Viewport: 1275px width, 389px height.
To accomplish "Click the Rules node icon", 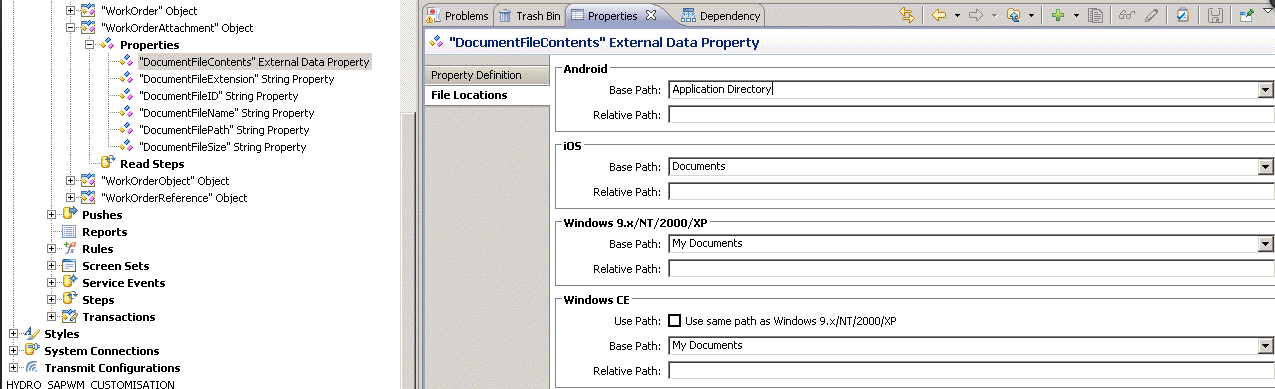I will 70,249.
